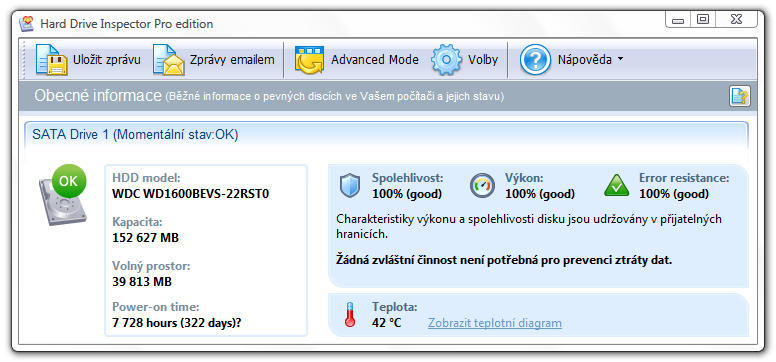Image resolution: width=776 pixels, height=362 pixels.
Task: Select the SATA Drive 1 header
Action: pyautogui.click(x=387, y=135)
